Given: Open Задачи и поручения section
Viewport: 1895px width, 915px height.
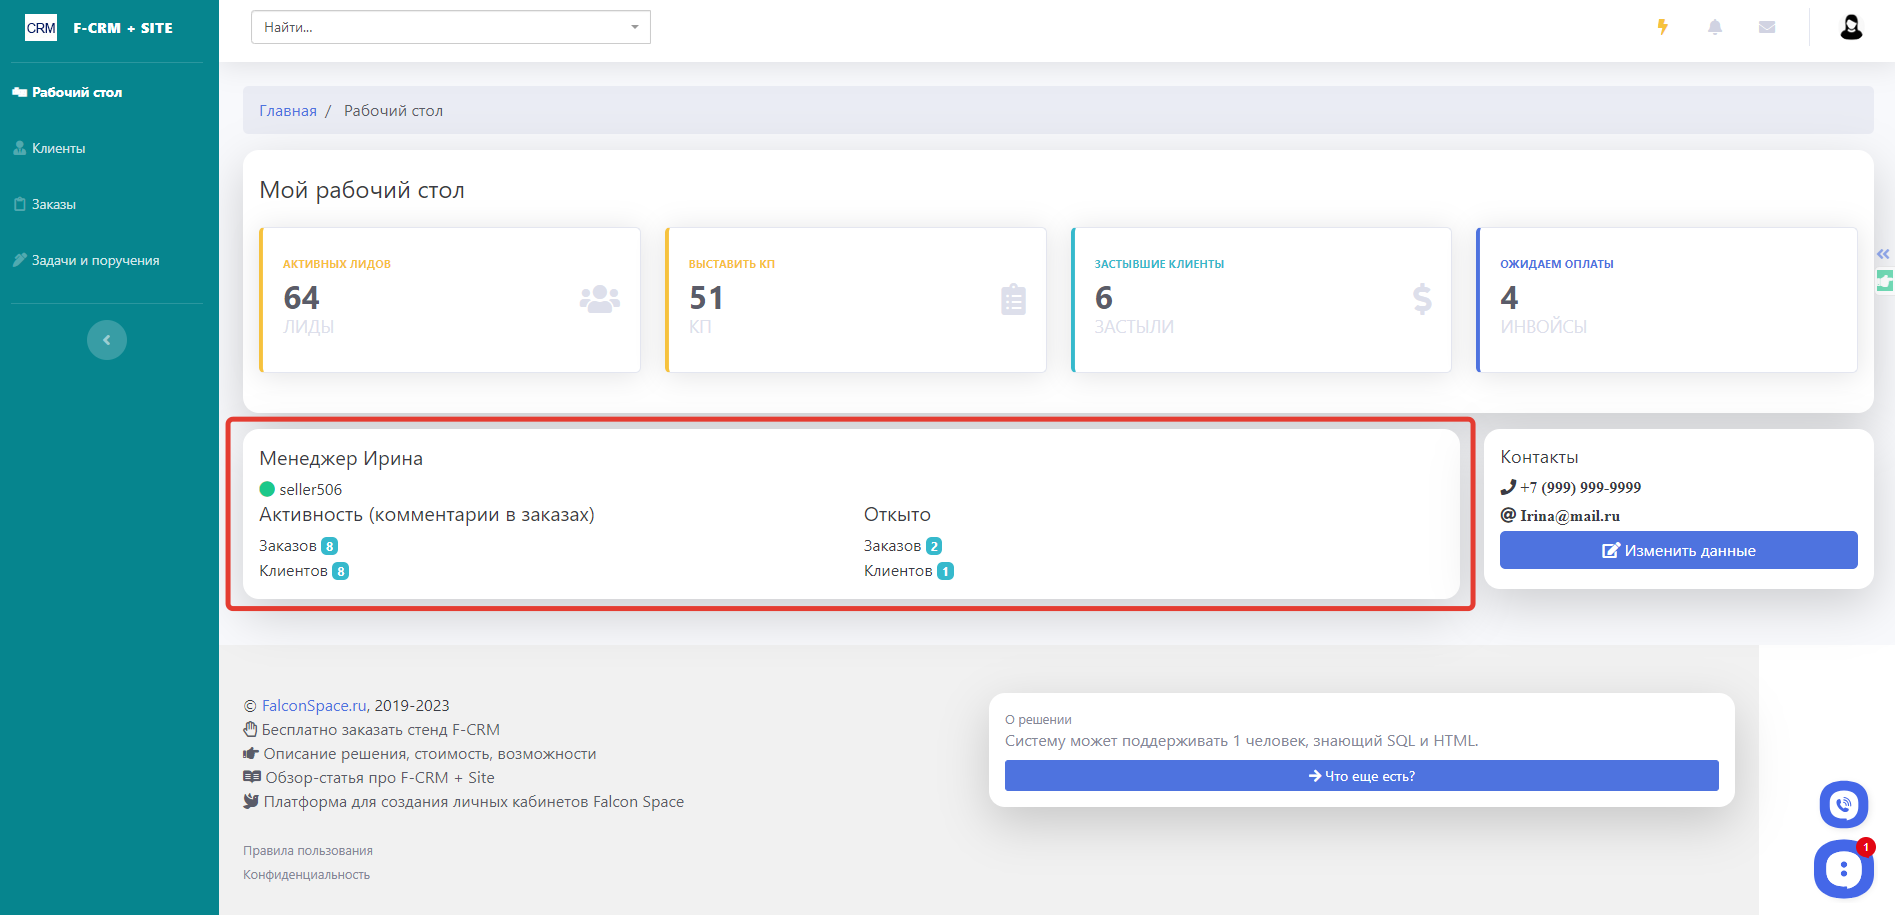Looking at the screenshot, I should click(x=95, y=260).
